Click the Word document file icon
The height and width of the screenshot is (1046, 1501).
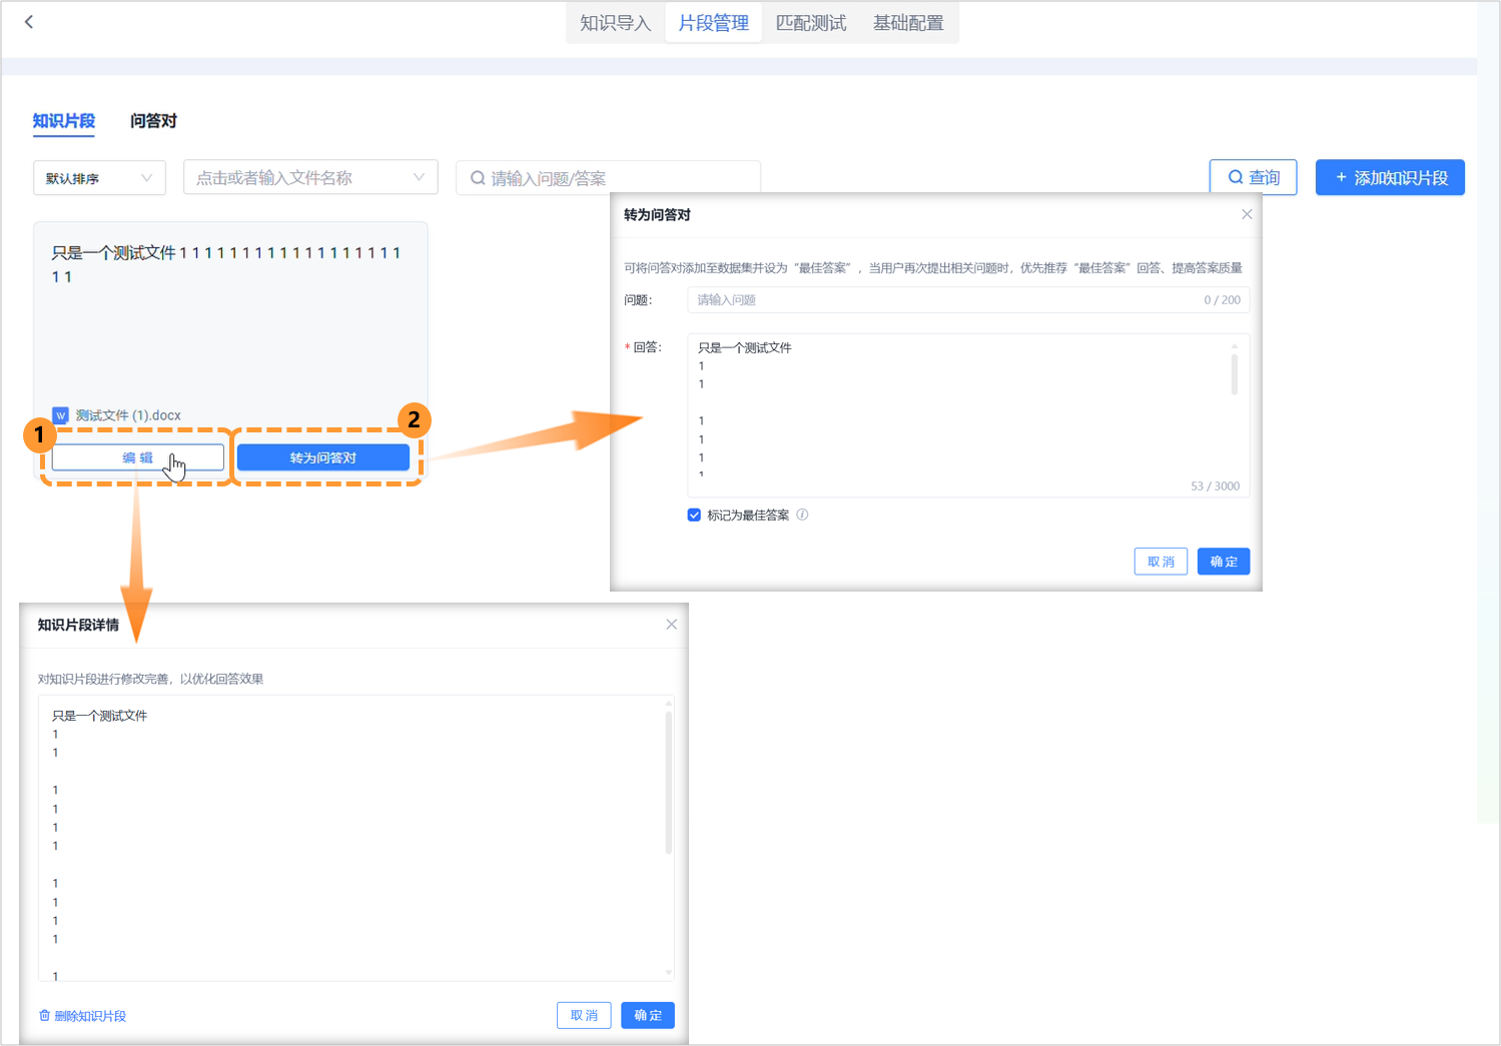click(x=61, y=415)
